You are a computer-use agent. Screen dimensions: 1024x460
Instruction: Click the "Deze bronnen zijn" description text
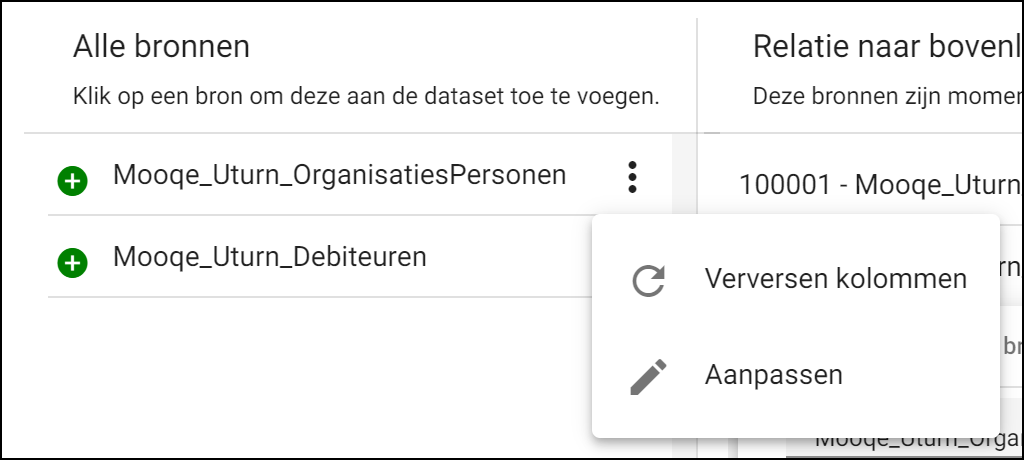pyautogui.click(x=886, y=97)
